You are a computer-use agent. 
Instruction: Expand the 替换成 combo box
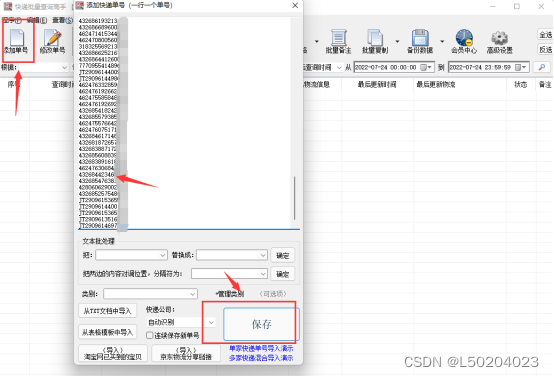263,255
